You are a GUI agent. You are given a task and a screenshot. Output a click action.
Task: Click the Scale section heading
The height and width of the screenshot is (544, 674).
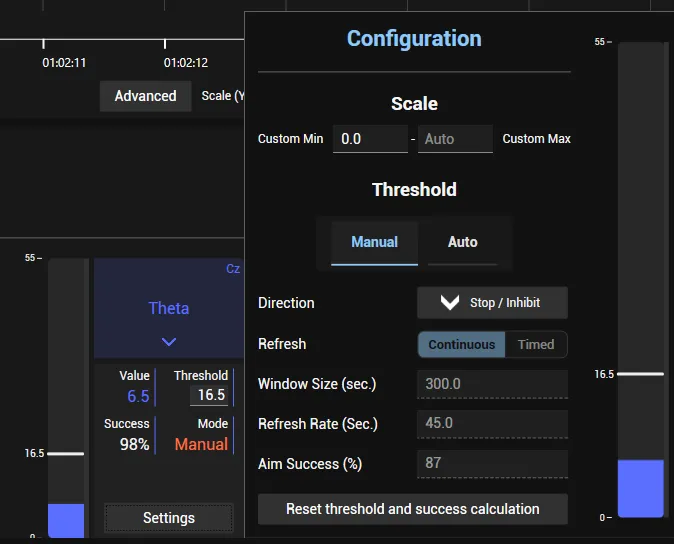pyautogui.click(x=414, y=104)
